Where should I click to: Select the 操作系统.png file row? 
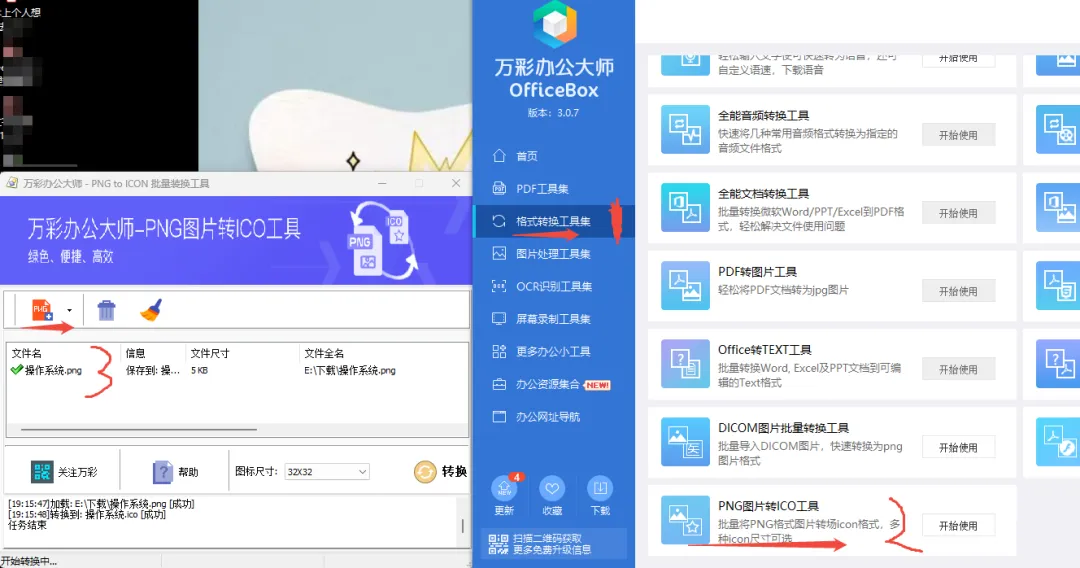pyautogui.click(x=238, y=370)
